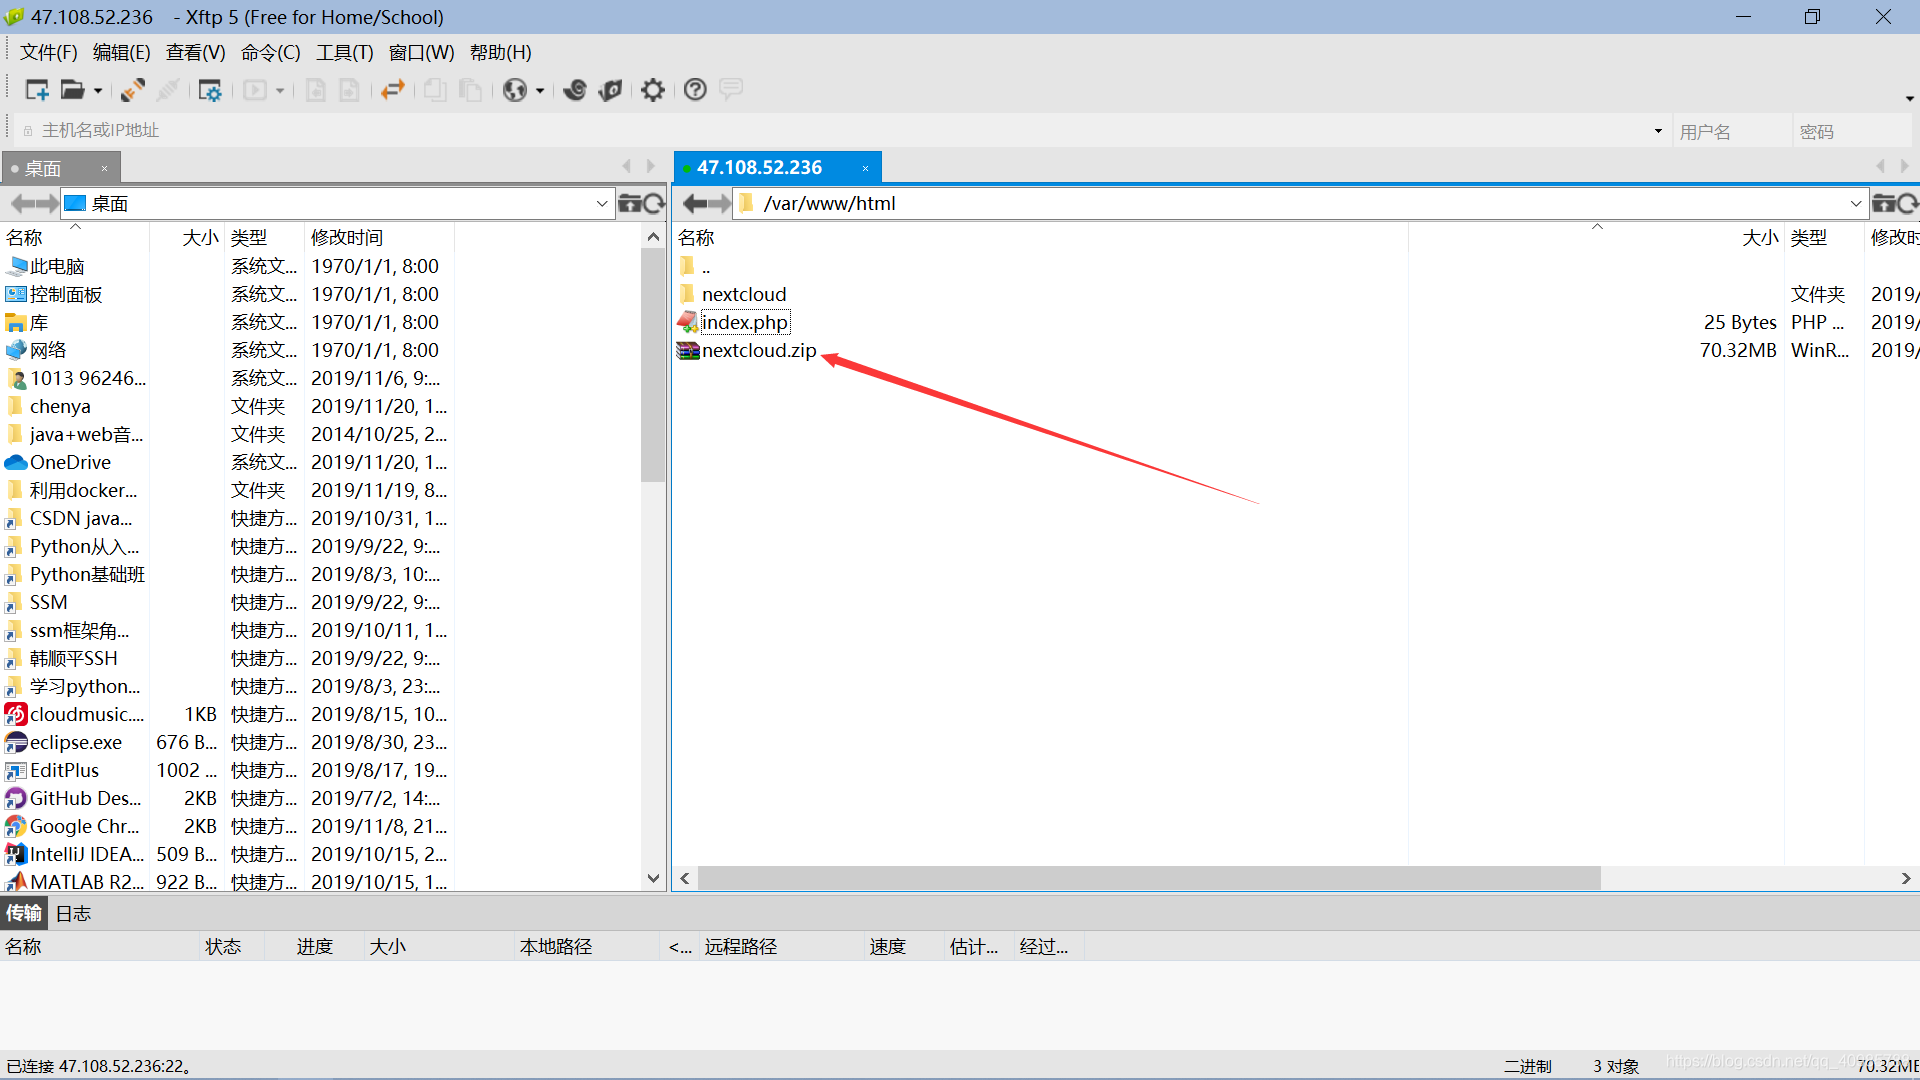Click local pane scroll up arrow
The image size is (1920, 1080).
pyautogui.click(x=653, y=237)
